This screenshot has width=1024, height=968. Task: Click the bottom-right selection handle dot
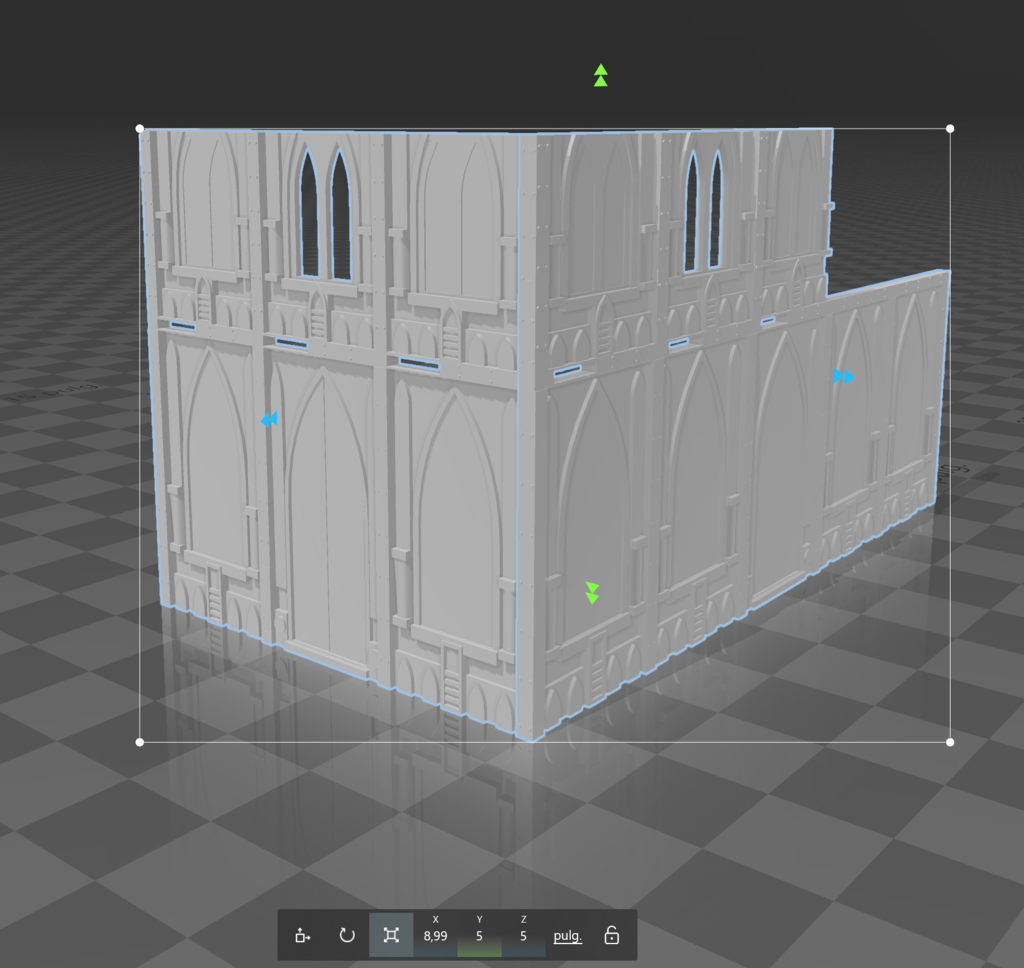[948, 742]
